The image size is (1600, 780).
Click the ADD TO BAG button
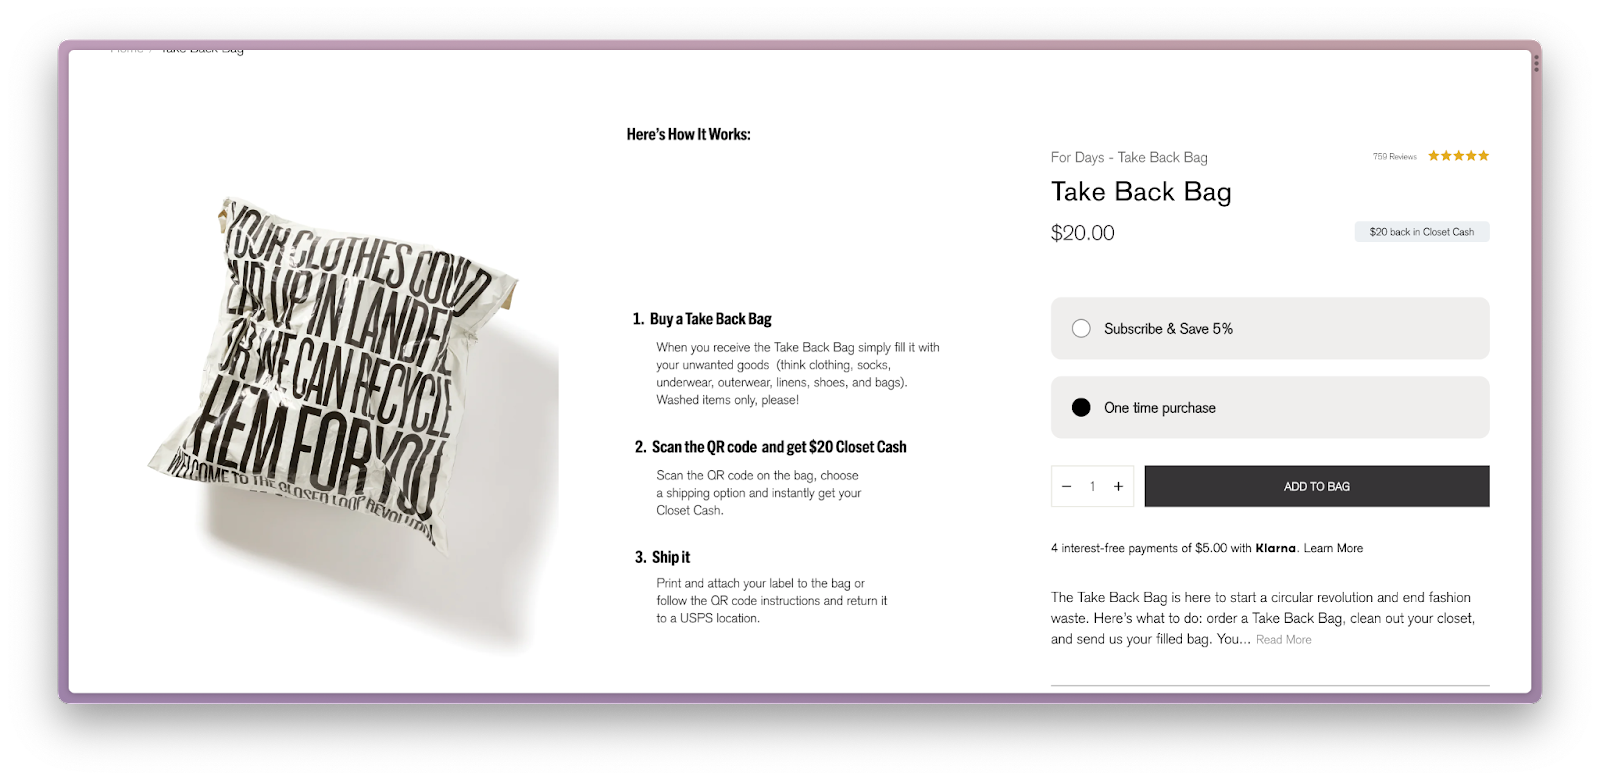click(x=1316, y=486)
